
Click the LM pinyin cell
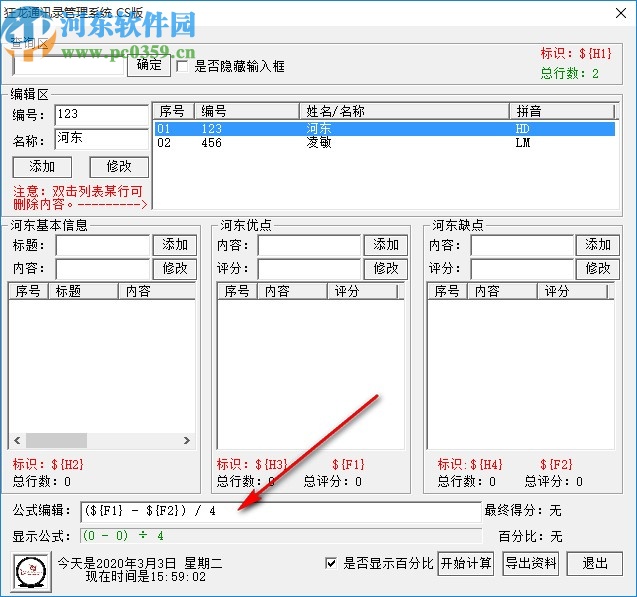point(523,143)
